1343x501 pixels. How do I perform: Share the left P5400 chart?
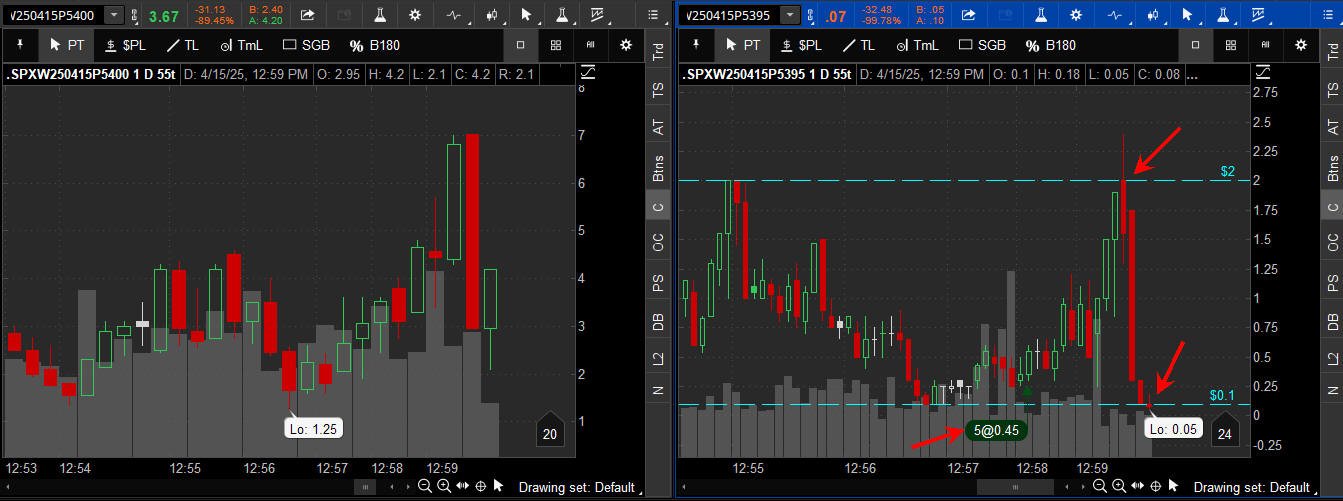tap(307, 15)
